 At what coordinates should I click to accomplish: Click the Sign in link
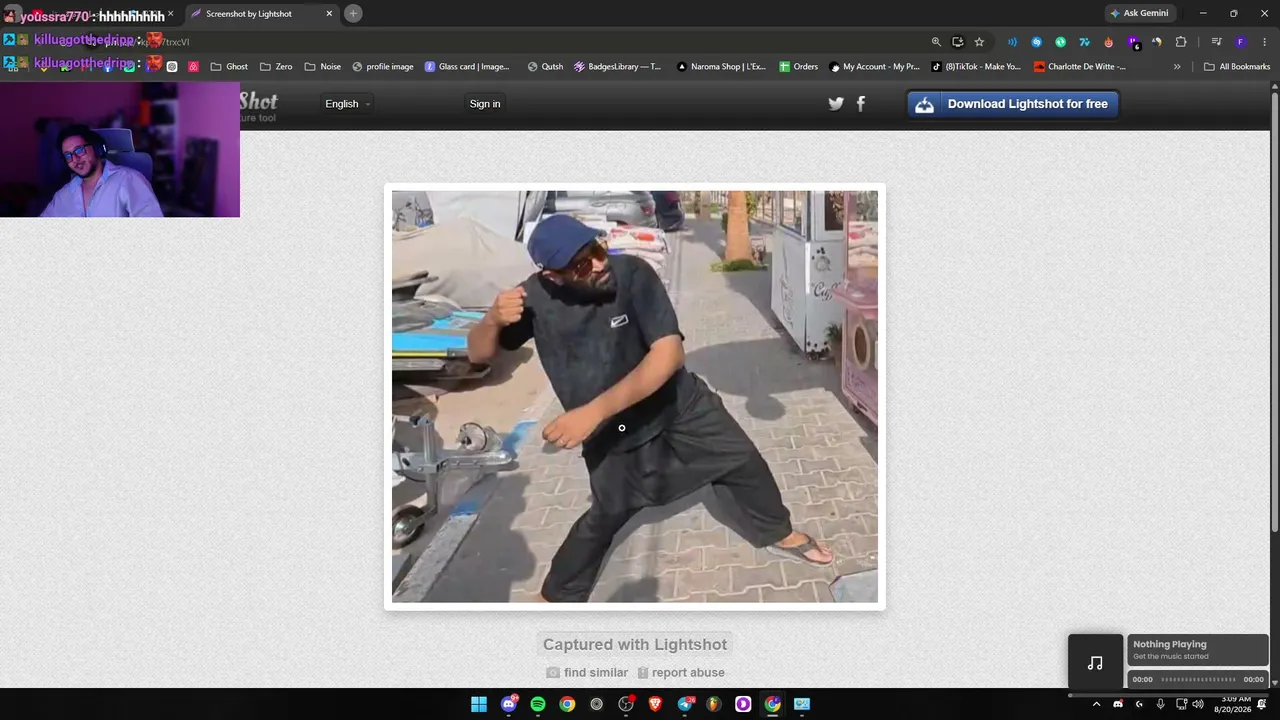coord(485,104)
